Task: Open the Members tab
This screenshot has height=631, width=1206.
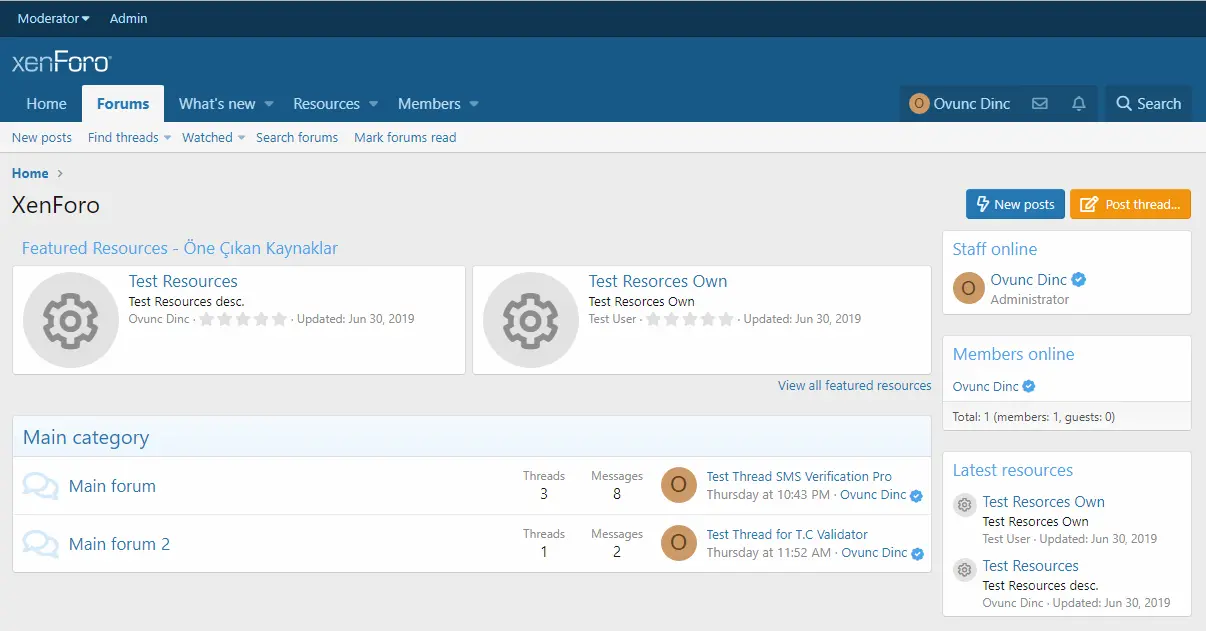Action: pos(429,104)
